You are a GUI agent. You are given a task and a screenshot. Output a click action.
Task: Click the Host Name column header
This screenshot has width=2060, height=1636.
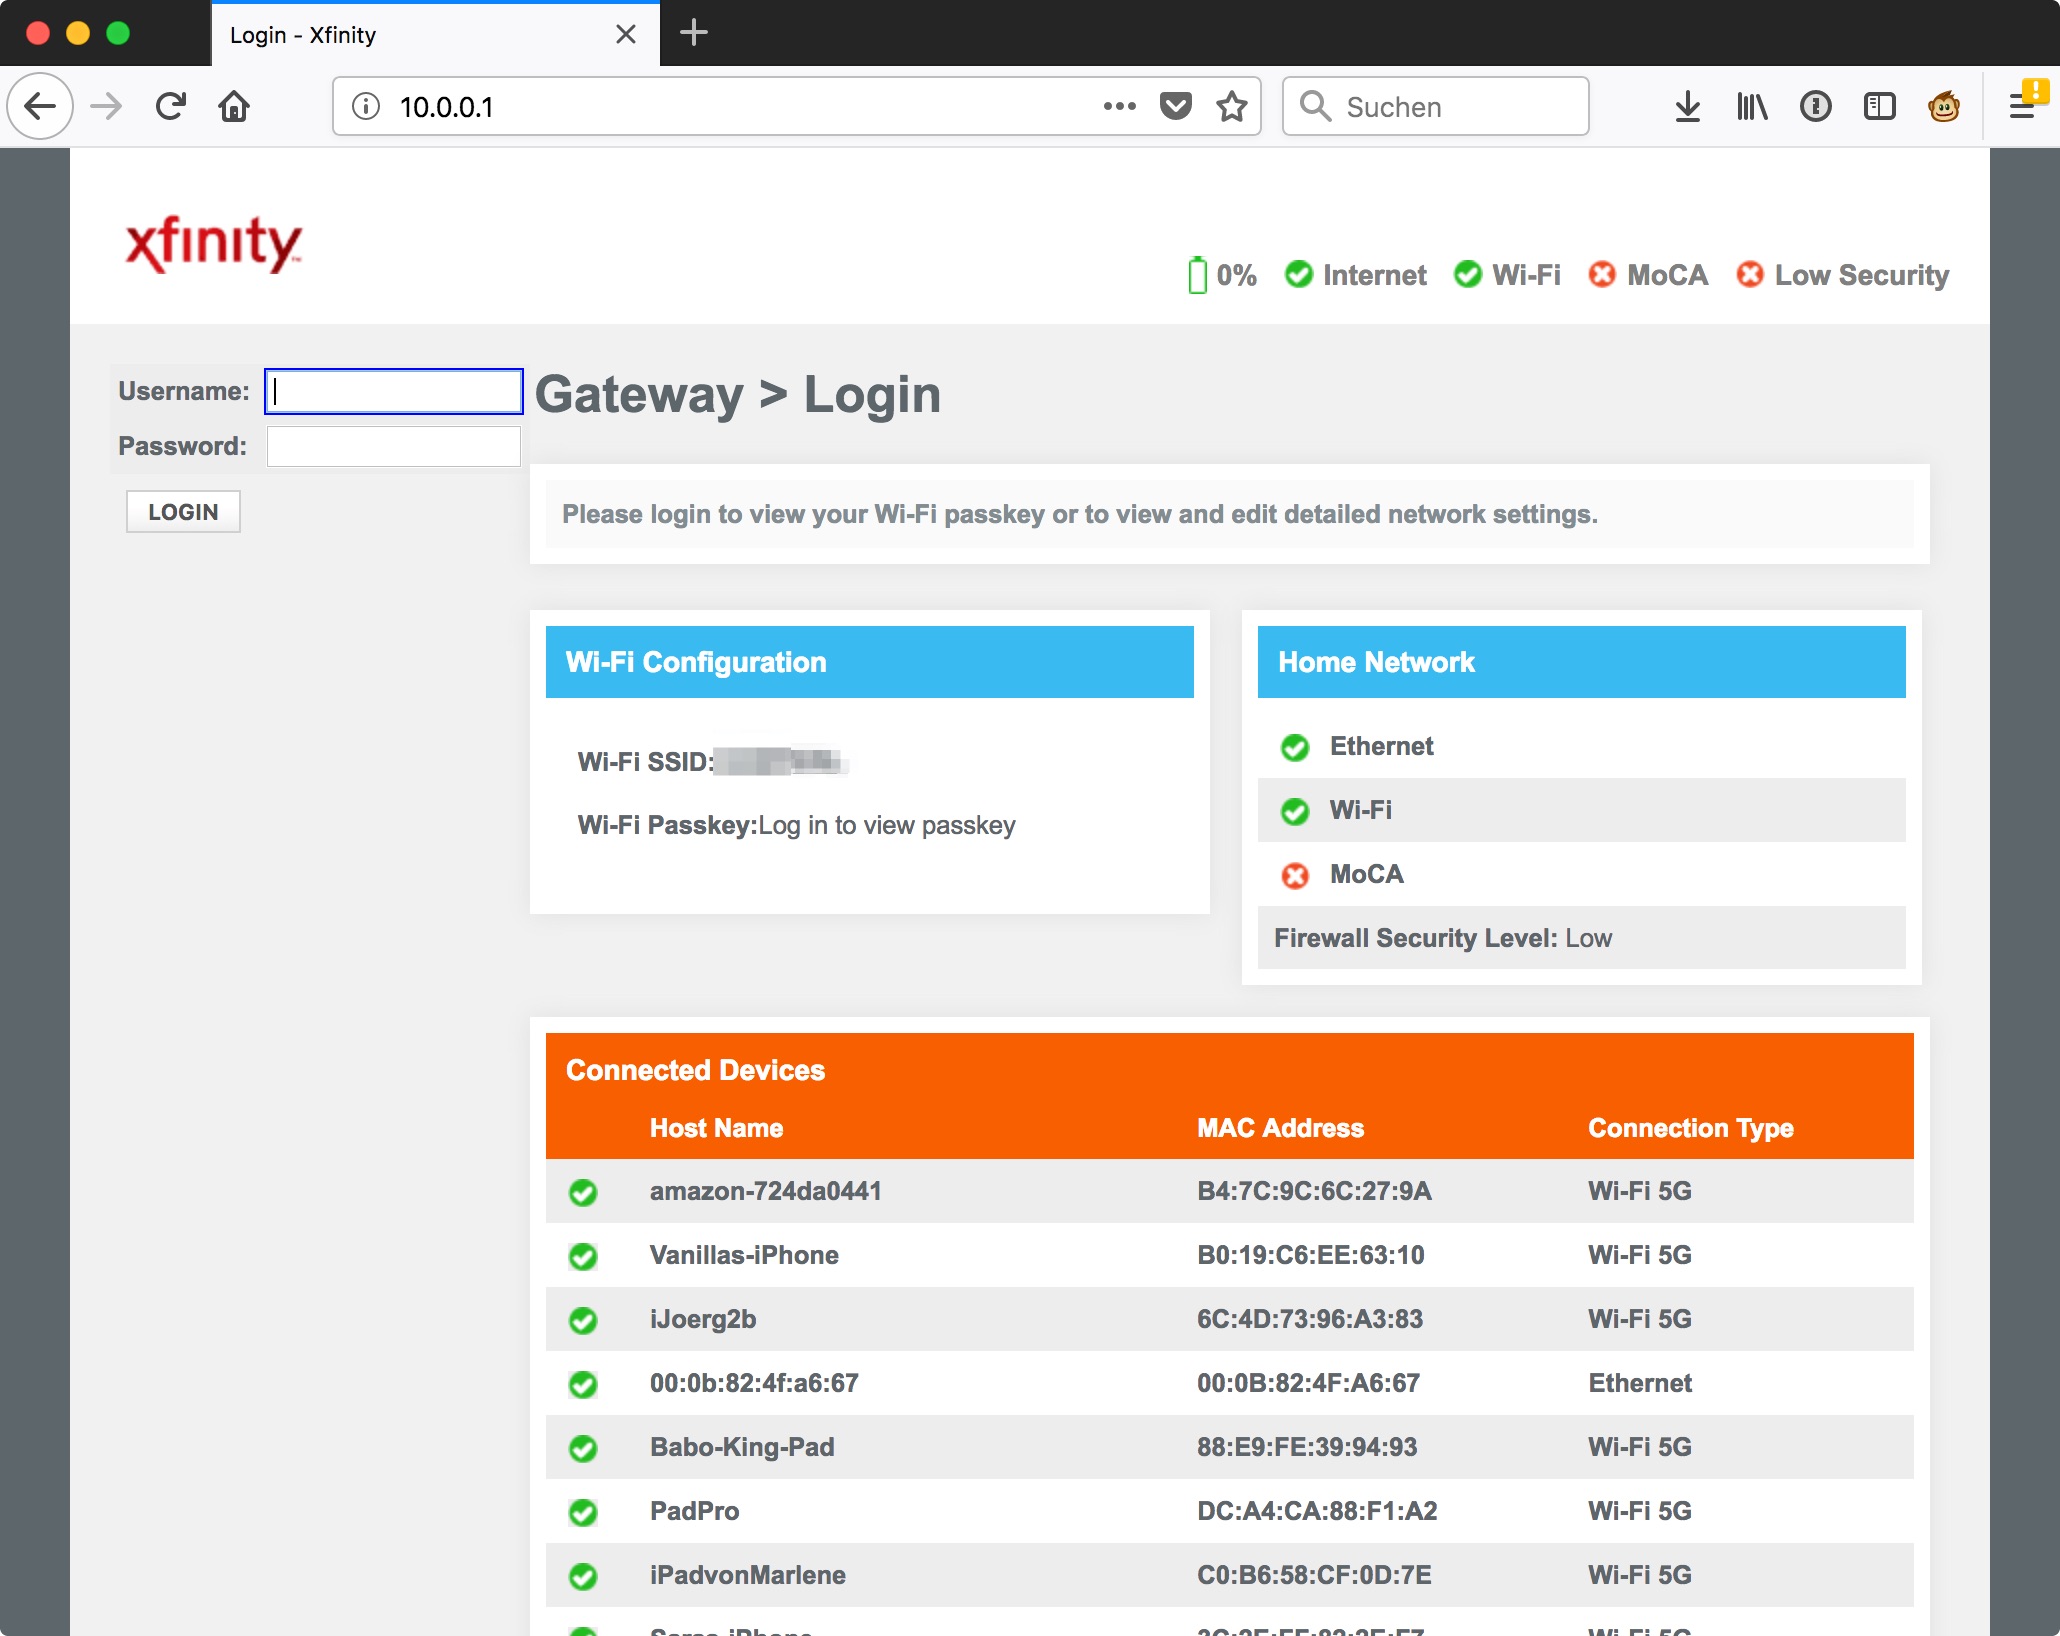coord(716,1128)
